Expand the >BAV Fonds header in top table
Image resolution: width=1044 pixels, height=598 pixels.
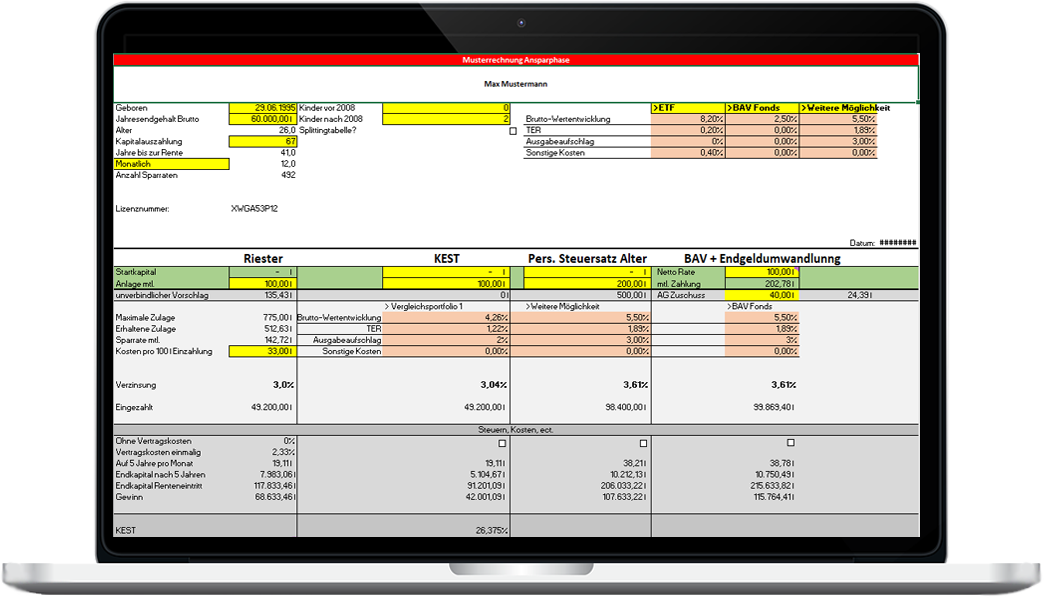762,108
